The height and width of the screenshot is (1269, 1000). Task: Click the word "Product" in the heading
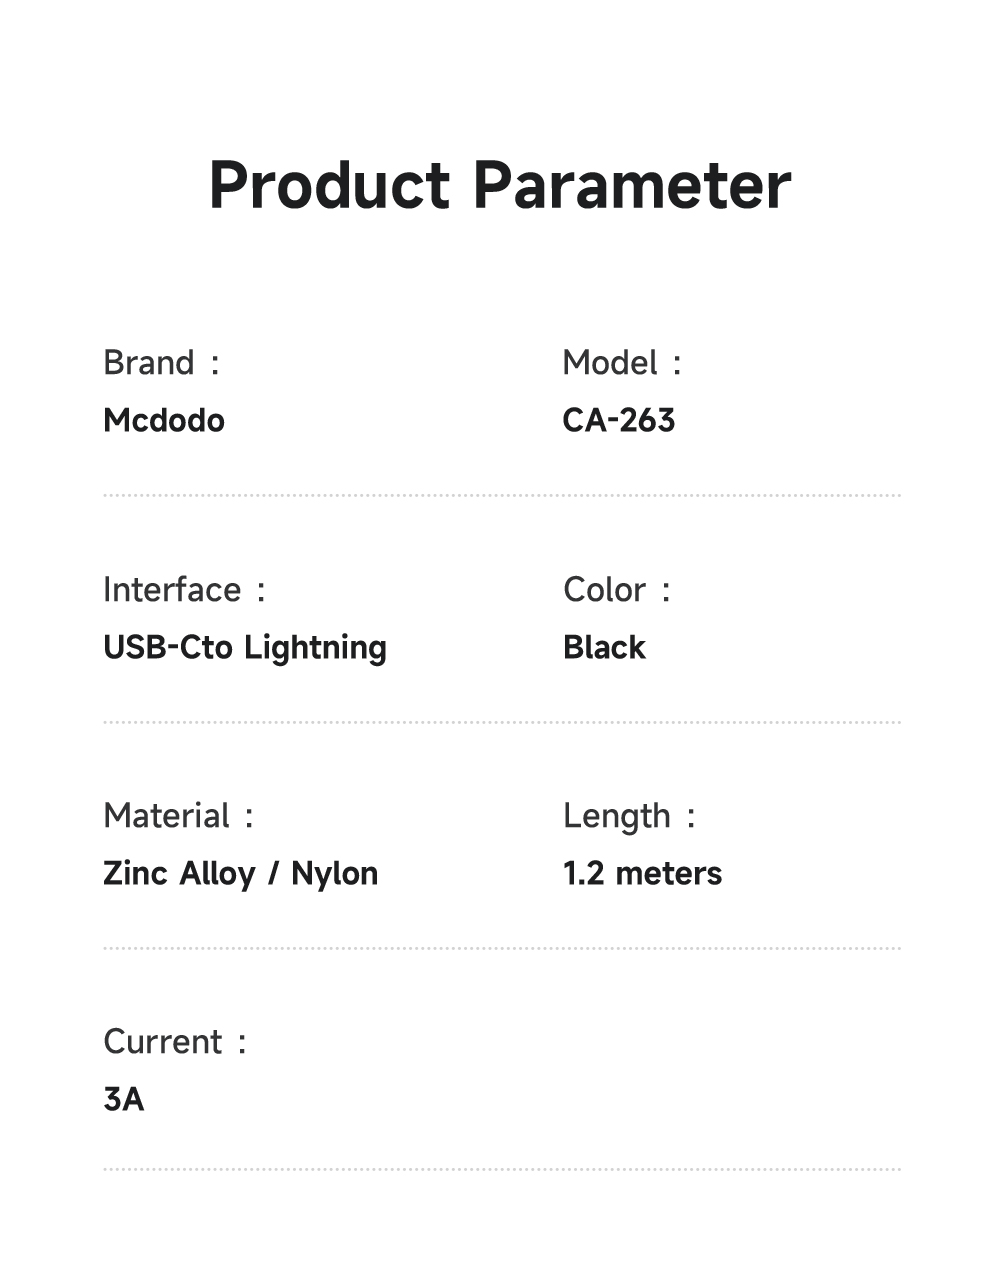coord(329,186)
